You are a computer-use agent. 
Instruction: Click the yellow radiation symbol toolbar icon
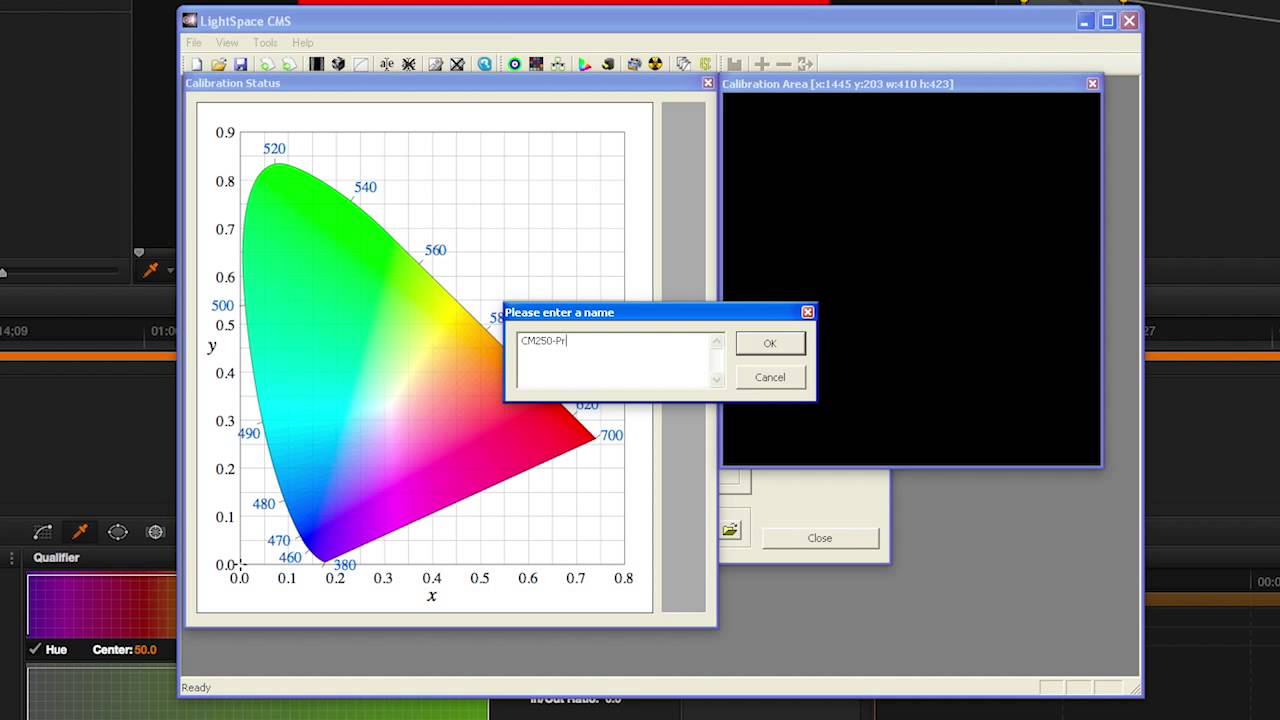click(x=655, y=64)
